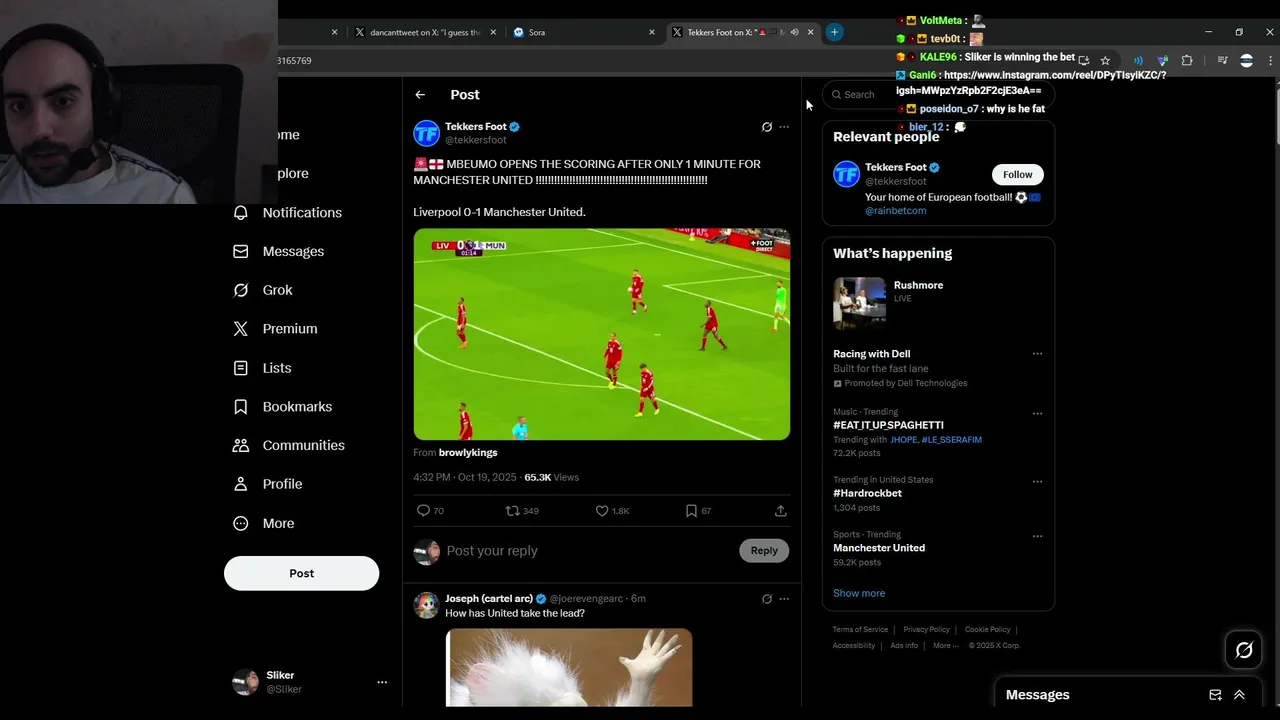Open Lists in the sidebar
Image resolution: width=1280 pixels, height=720 pixels.
[262, 368]
